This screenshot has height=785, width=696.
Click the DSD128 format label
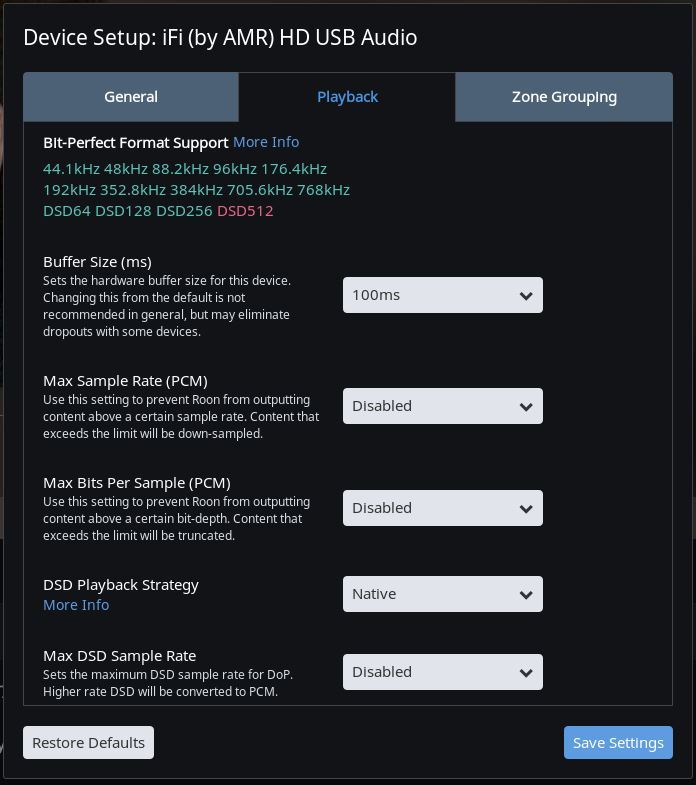[123, 211]
